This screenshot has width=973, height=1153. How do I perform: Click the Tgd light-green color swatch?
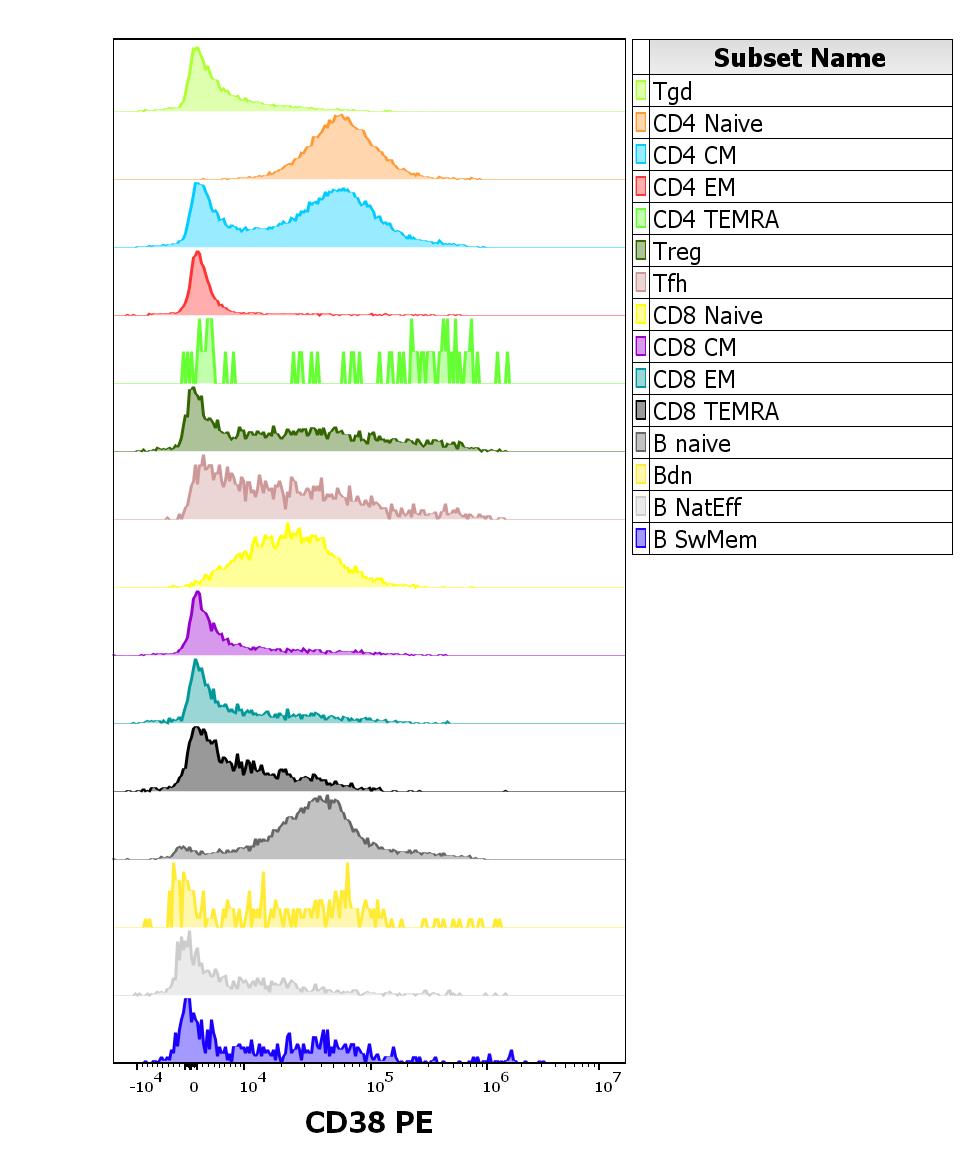point(641,91)
